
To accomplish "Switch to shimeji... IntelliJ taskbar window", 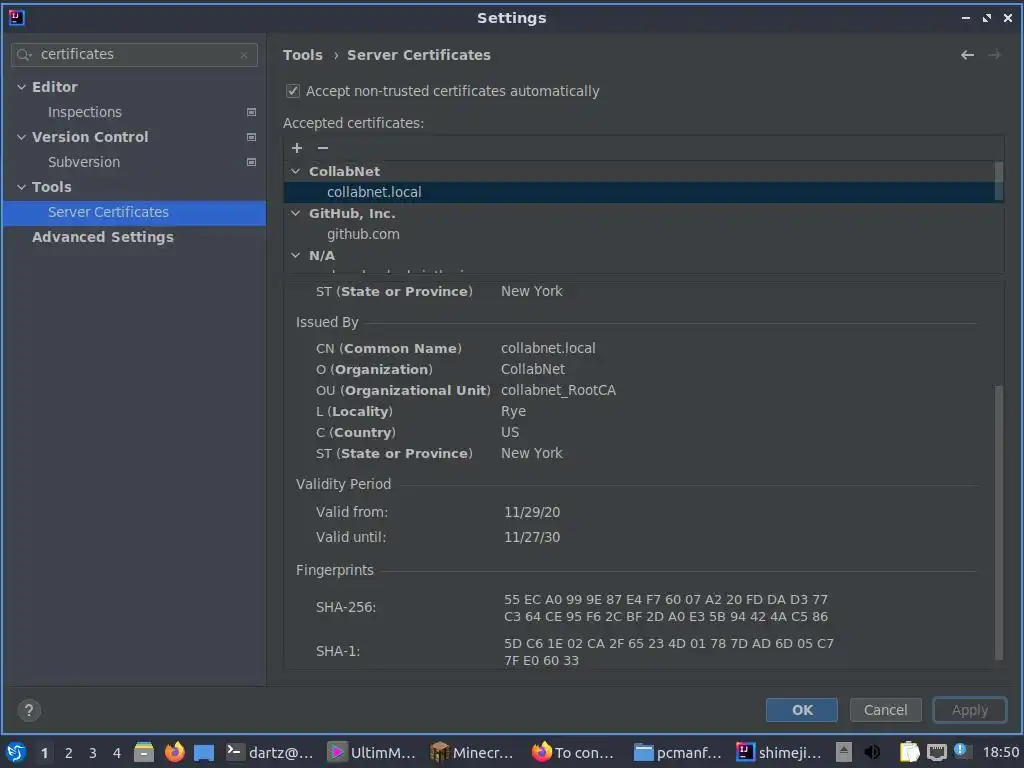I will [x=778, y=752].
